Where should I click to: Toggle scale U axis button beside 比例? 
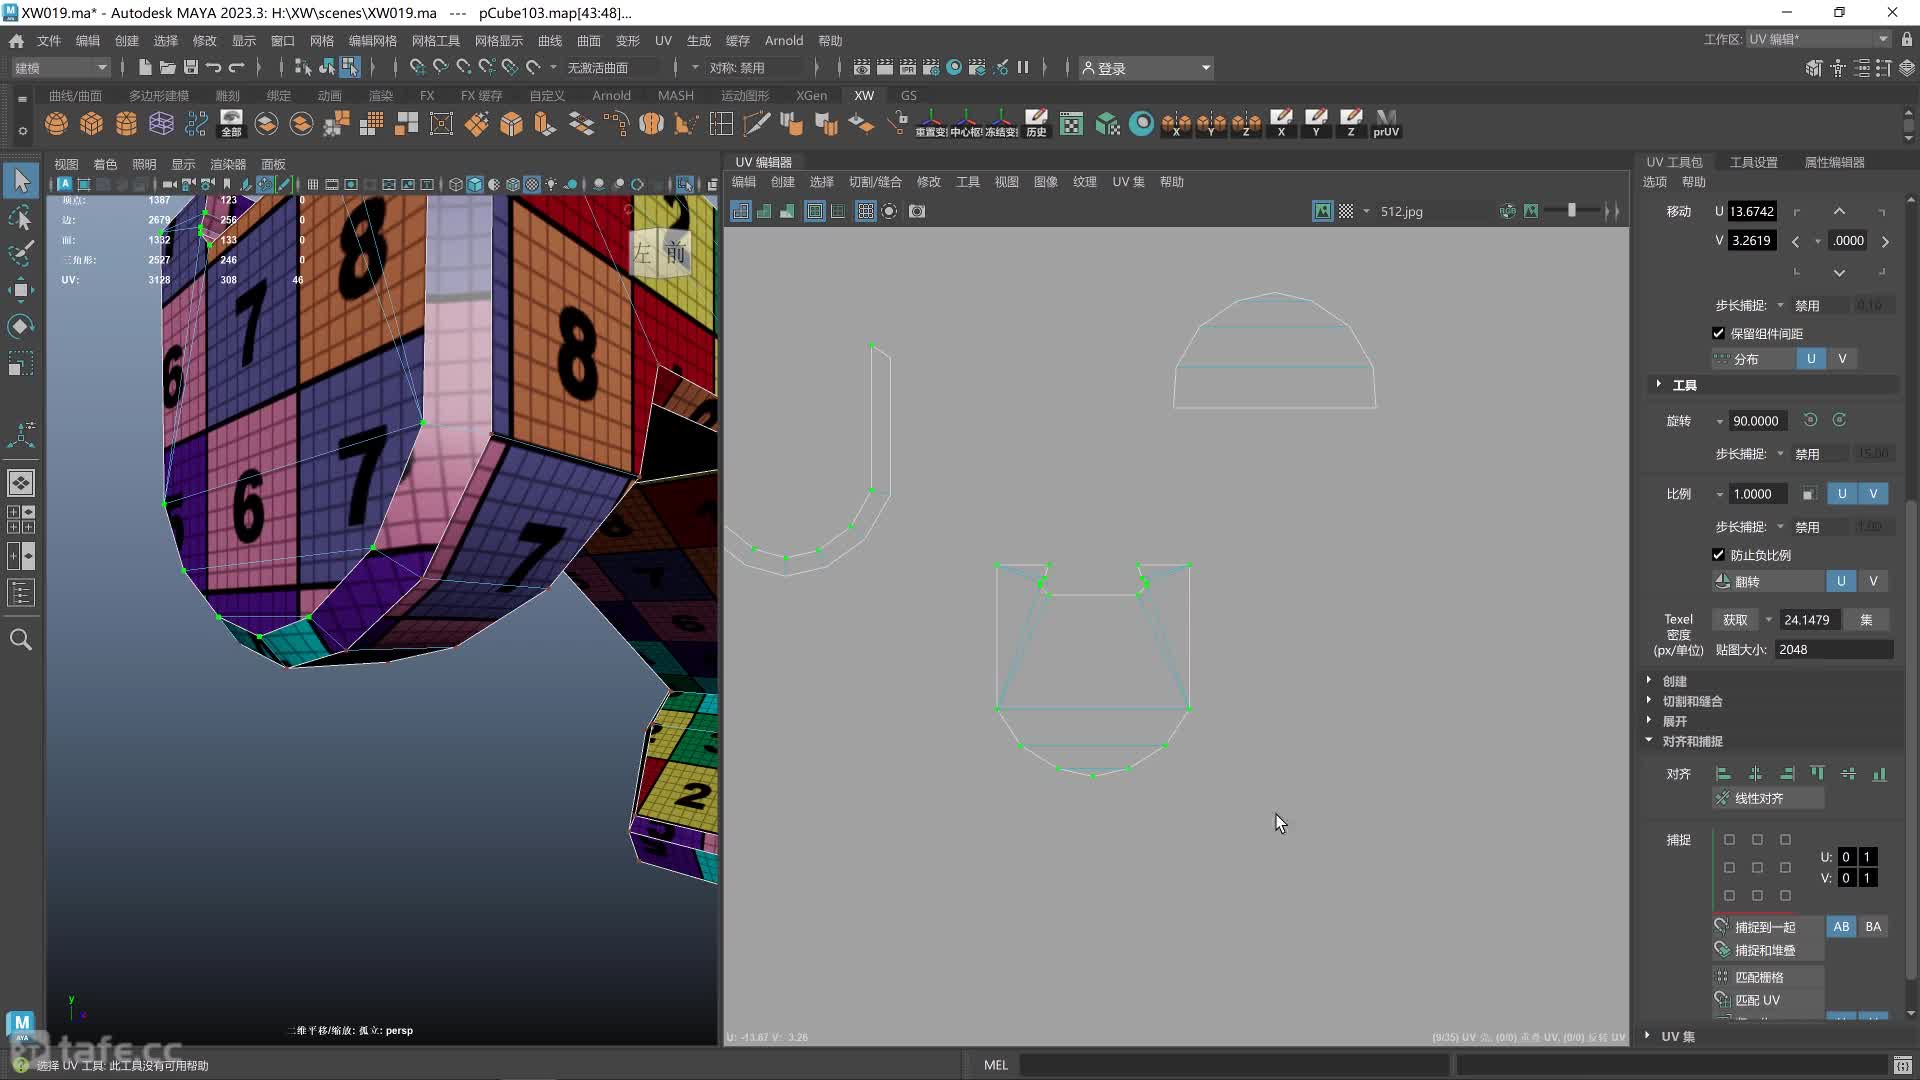1842,494
